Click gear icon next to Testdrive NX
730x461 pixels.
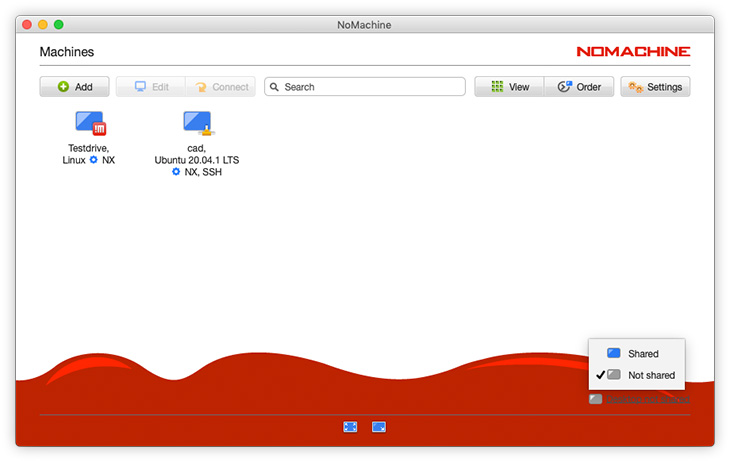tap(94, 160)
